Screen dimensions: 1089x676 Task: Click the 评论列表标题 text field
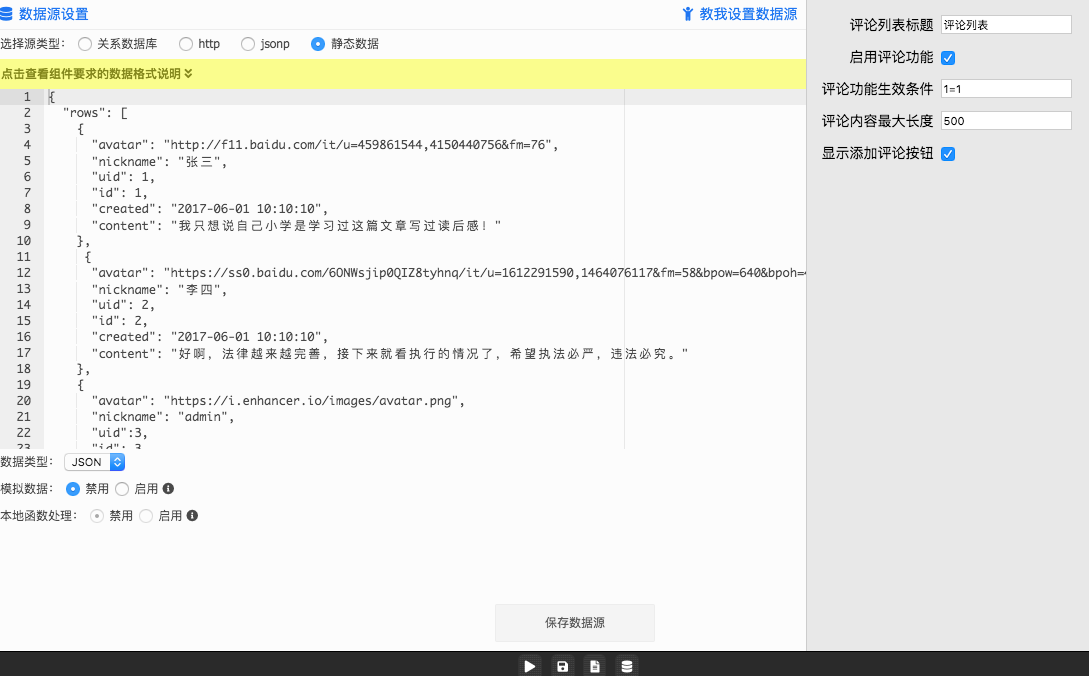[x=1006, y=25]
